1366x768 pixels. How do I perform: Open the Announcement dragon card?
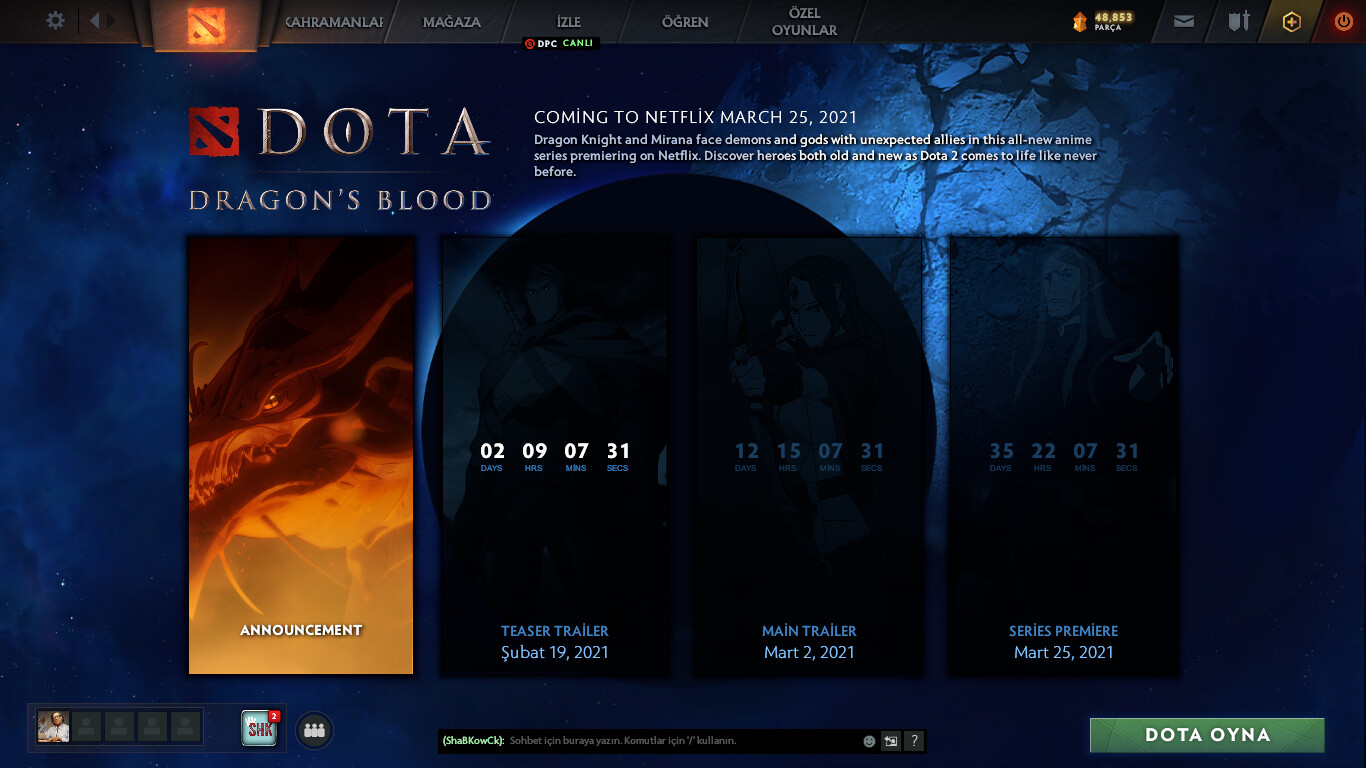[301, 455]
